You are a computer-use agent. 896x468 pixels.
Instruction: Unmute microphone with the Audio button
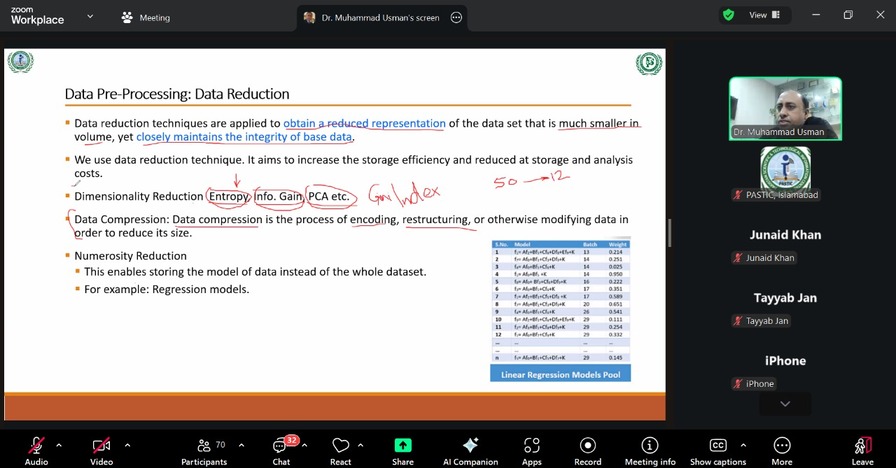point(36,447)
